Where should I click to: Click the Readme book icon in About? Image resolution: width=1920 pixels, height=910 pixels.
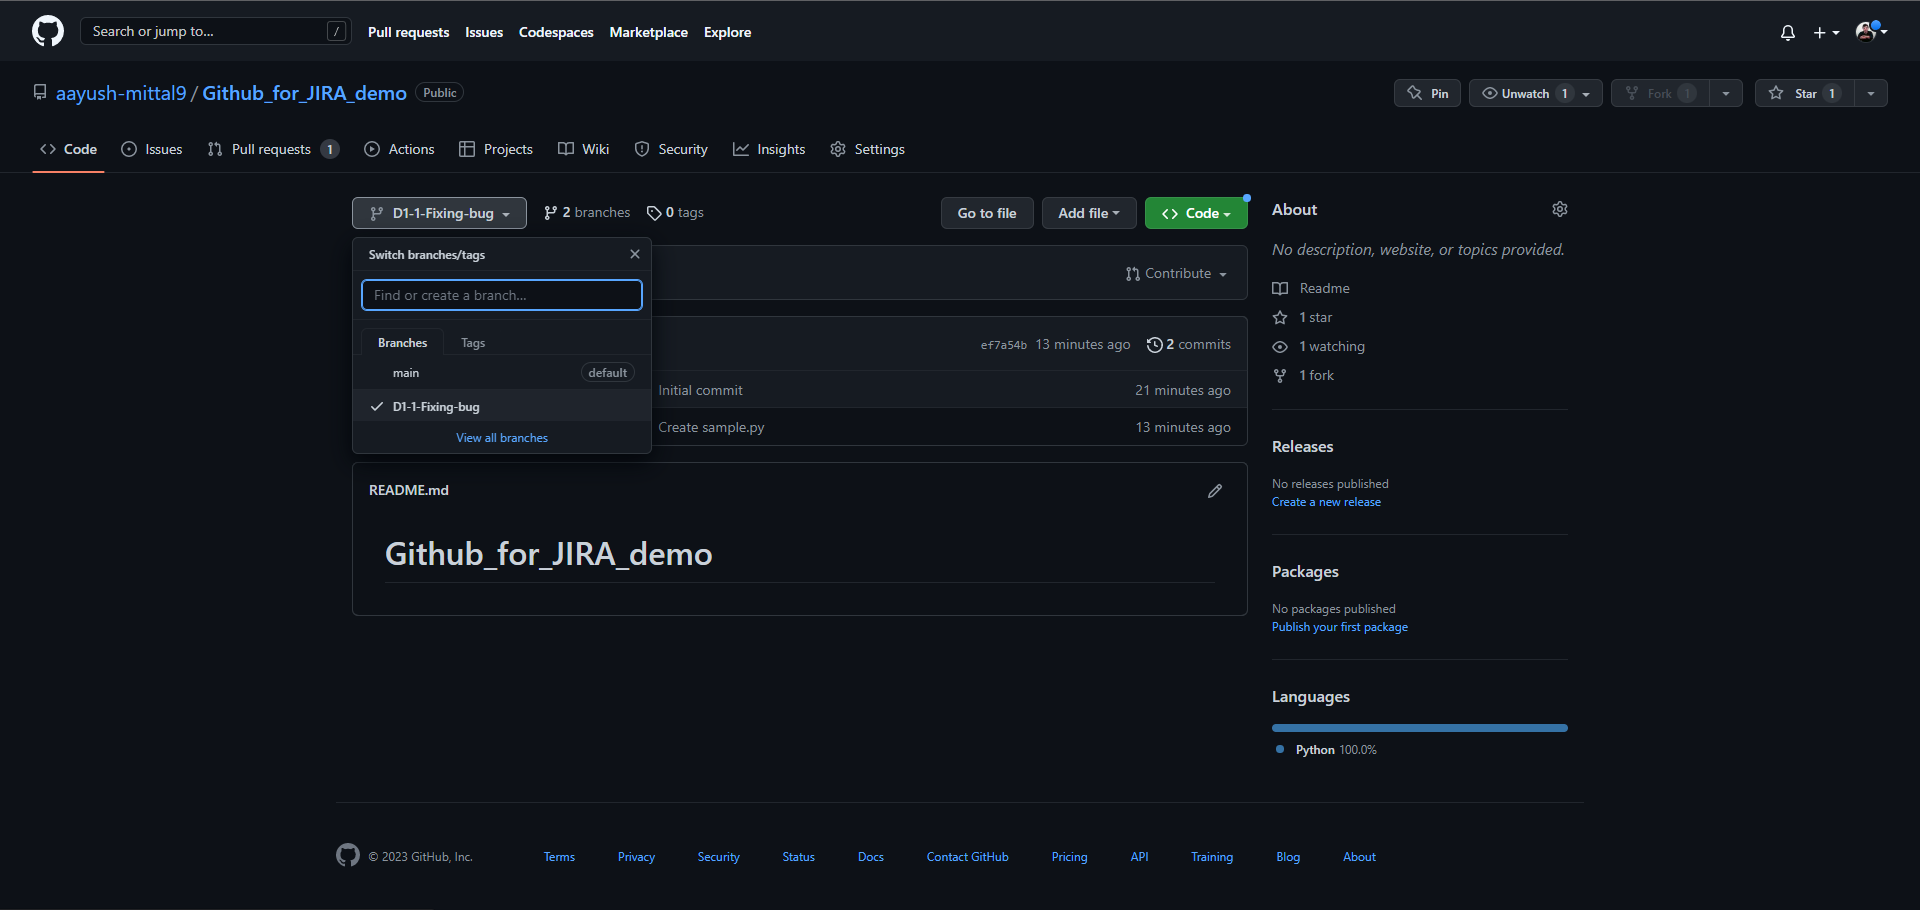(x=1280, y=288)
